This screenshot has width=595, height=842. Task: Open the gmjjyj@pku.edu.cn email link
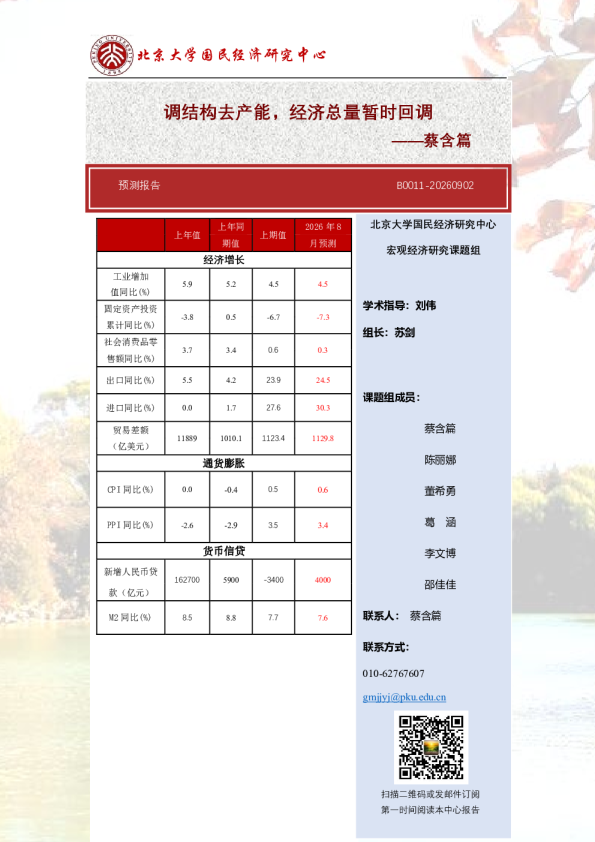pos(404,697)
